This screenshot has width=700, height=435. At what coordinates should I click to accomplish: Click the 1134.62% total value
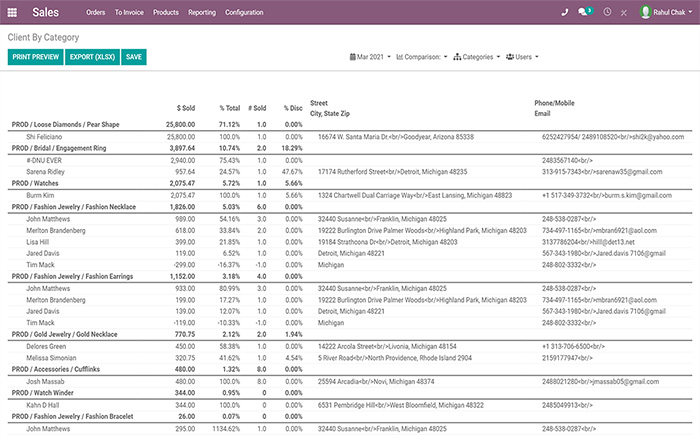click(x=226, y=429)
